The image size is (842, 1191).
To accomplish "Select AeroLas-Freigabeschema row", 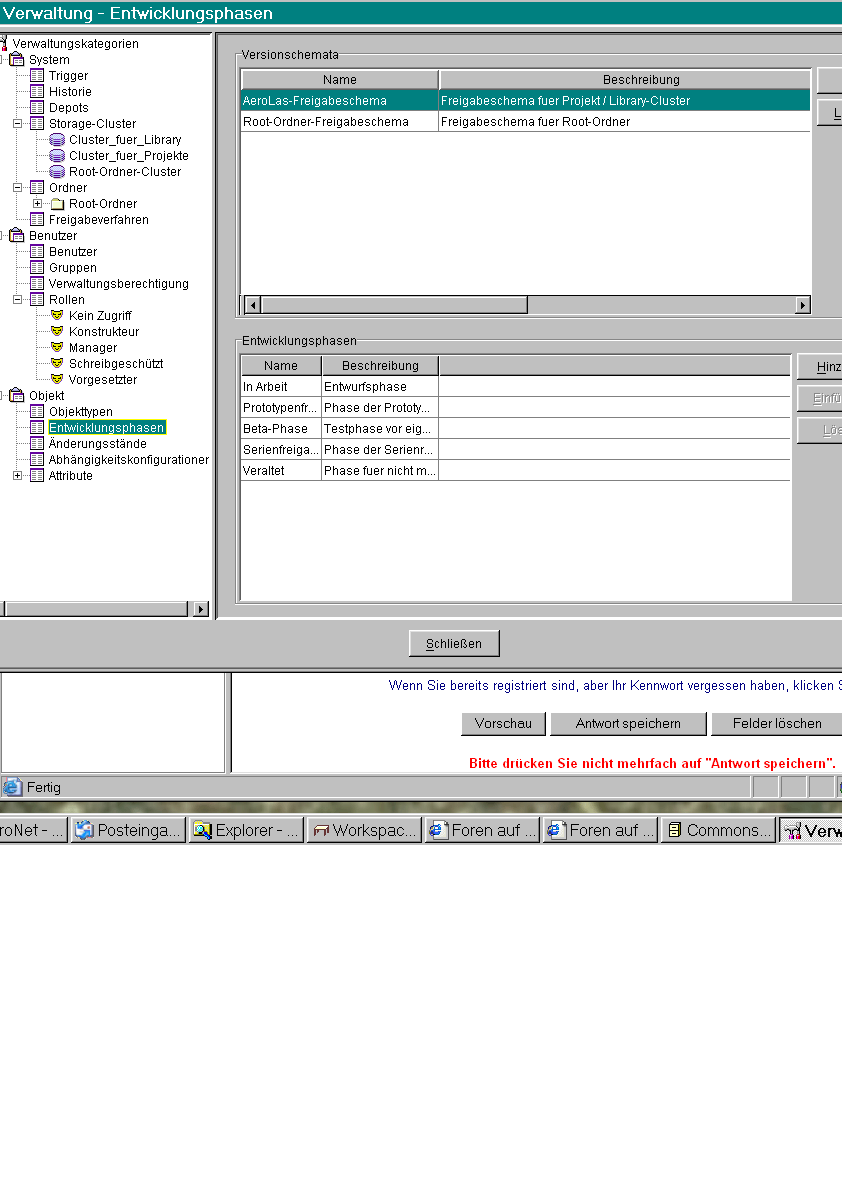I will [525, 100].
